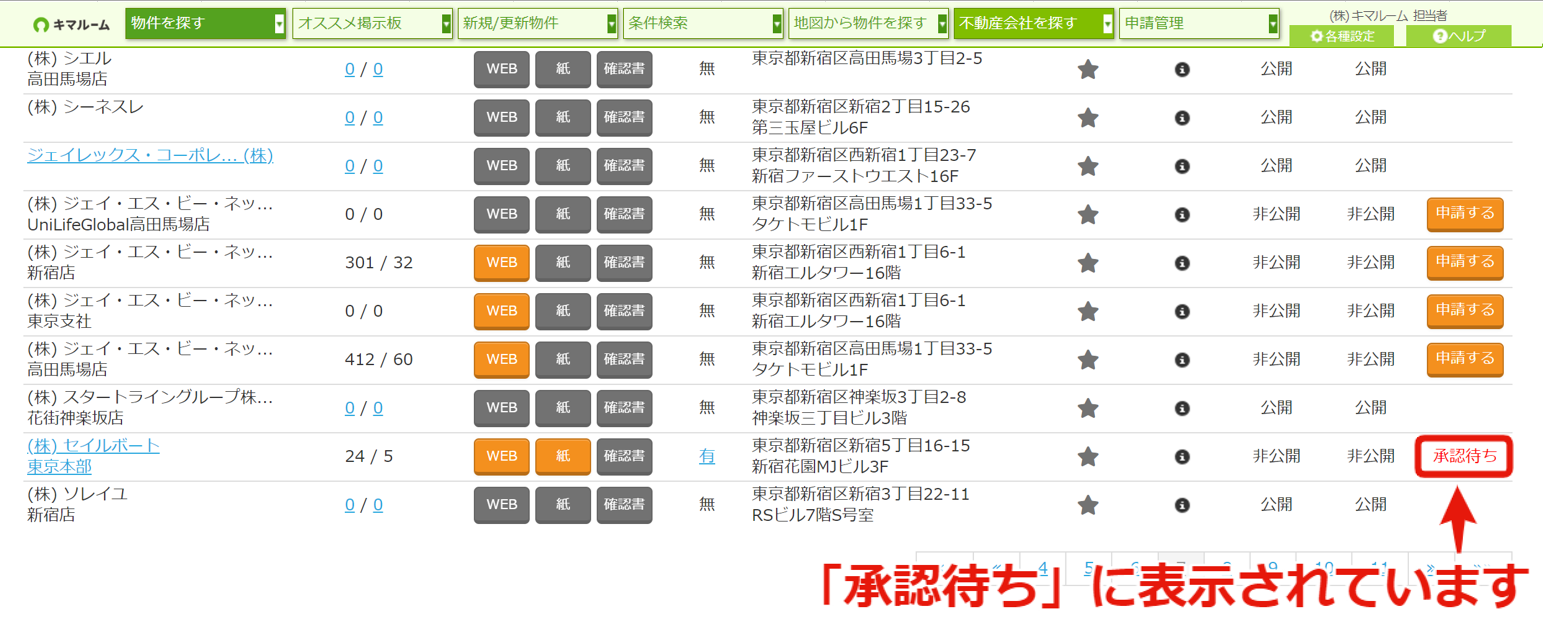Click WEB button for ジェイ・エス・ビー 新宿店
The image size is (1543, 638).
pos(502,262)
